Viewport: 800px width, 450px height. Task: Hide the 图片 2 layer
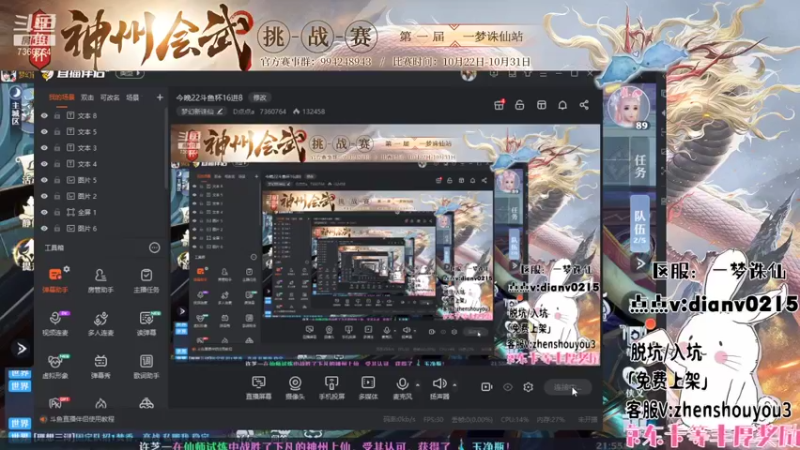[x=44, y=196]
